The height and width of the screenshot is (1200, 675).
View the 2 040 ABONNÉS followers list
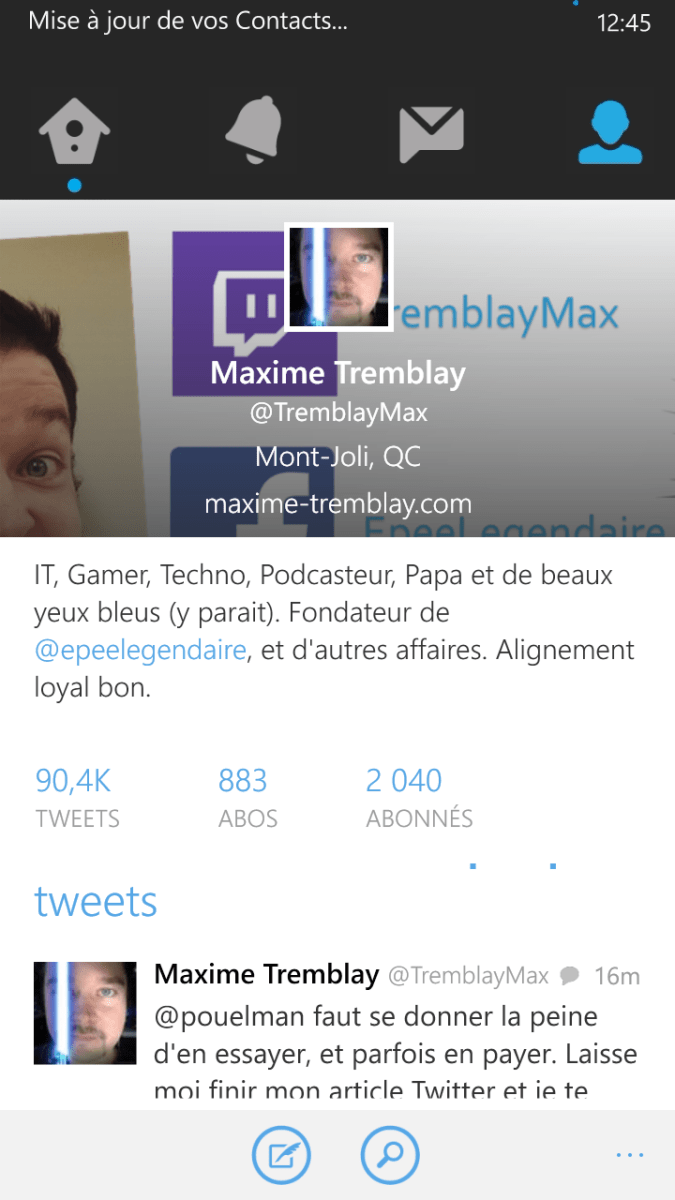[419, 798]
